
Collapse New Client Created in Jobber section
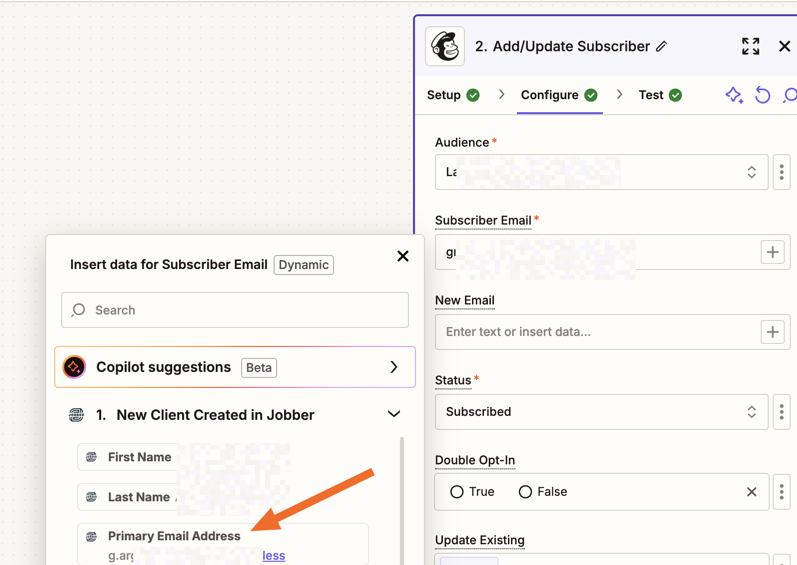click(394, 414)
